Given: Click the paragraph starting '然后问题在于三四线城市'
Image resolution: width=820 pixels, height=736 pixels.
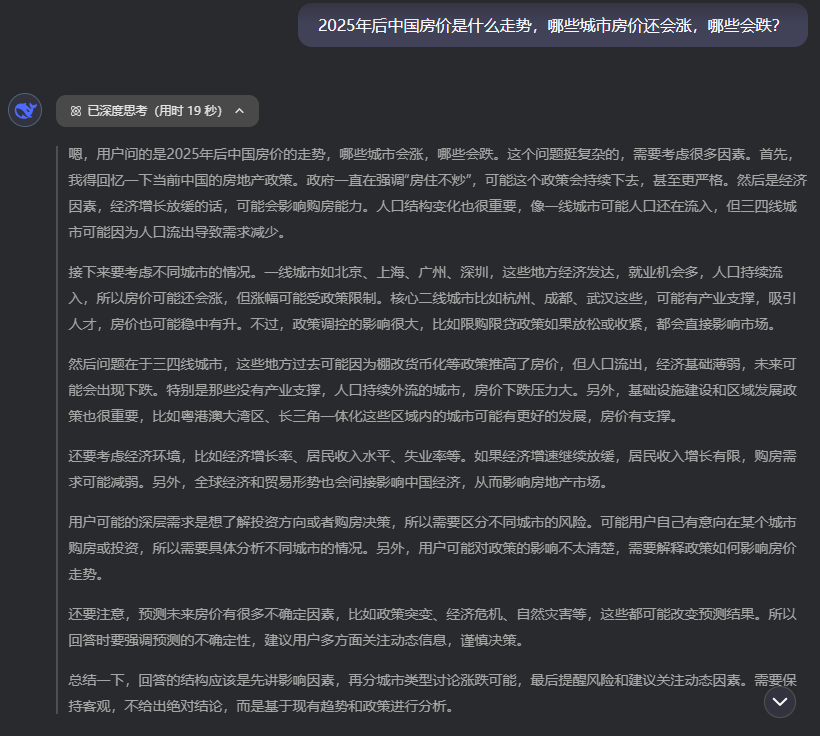Looking at the screenshot, I should click(x=433, y=390).
